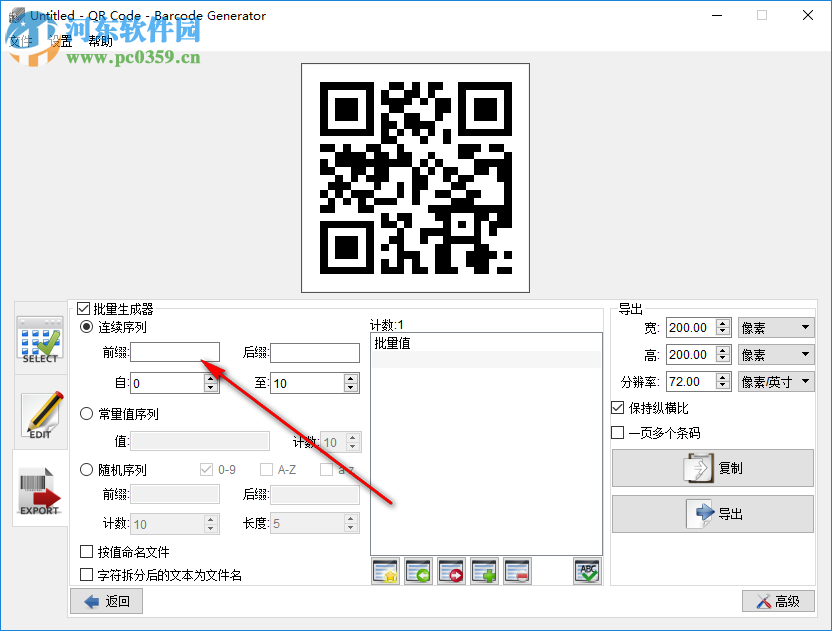
Task: Open the 高 units dropdown
Action: click(776, 354)
